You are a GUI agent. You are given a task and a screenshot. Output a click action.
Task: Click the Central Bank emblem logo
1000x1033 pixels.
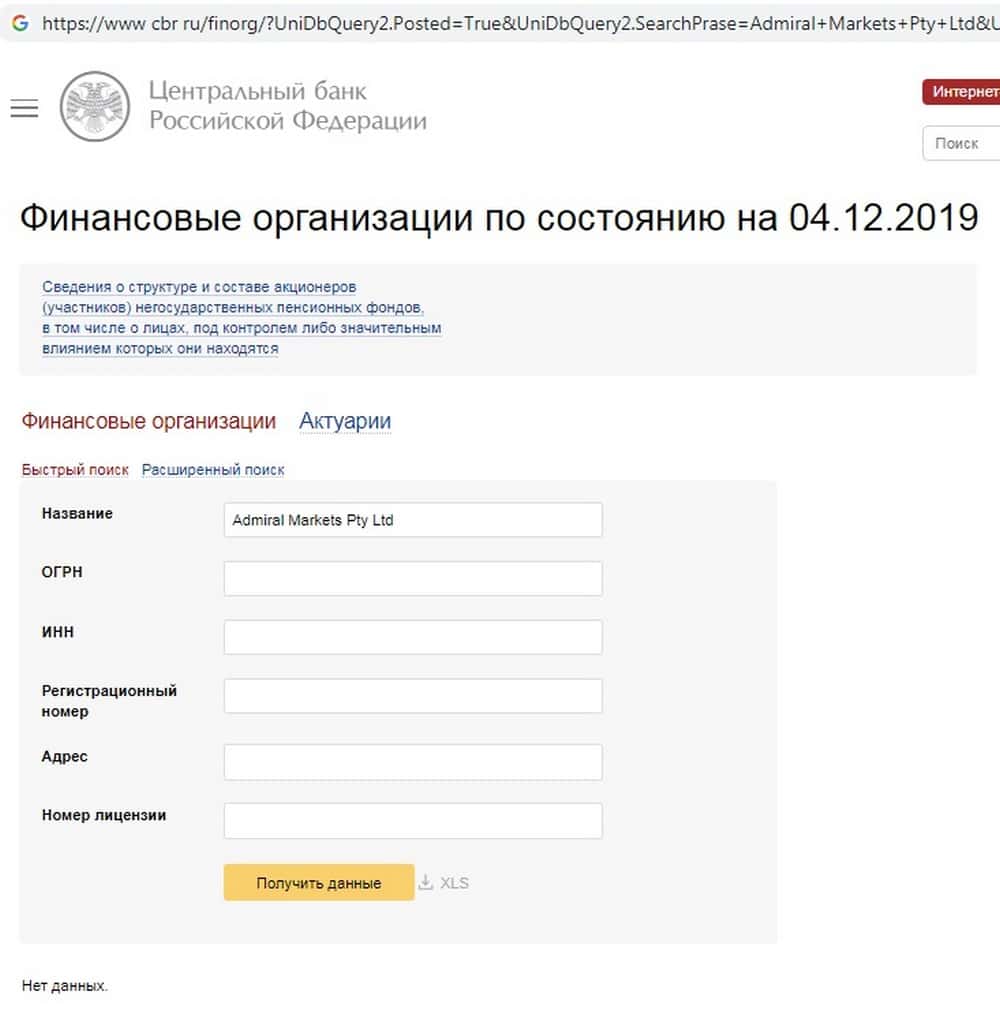(x=95, y=106)
